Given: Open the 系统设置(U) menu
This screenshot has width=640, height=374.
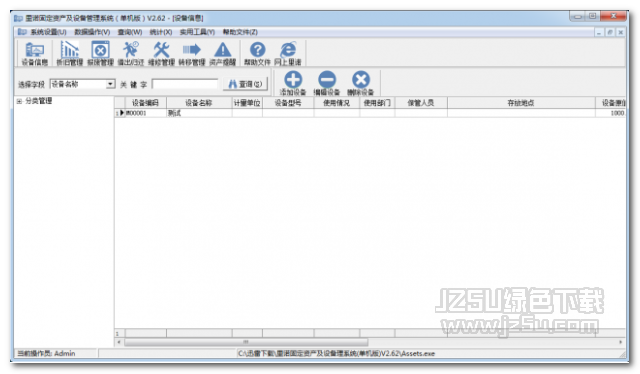Looking at the screenshot, I should (49, 32).
